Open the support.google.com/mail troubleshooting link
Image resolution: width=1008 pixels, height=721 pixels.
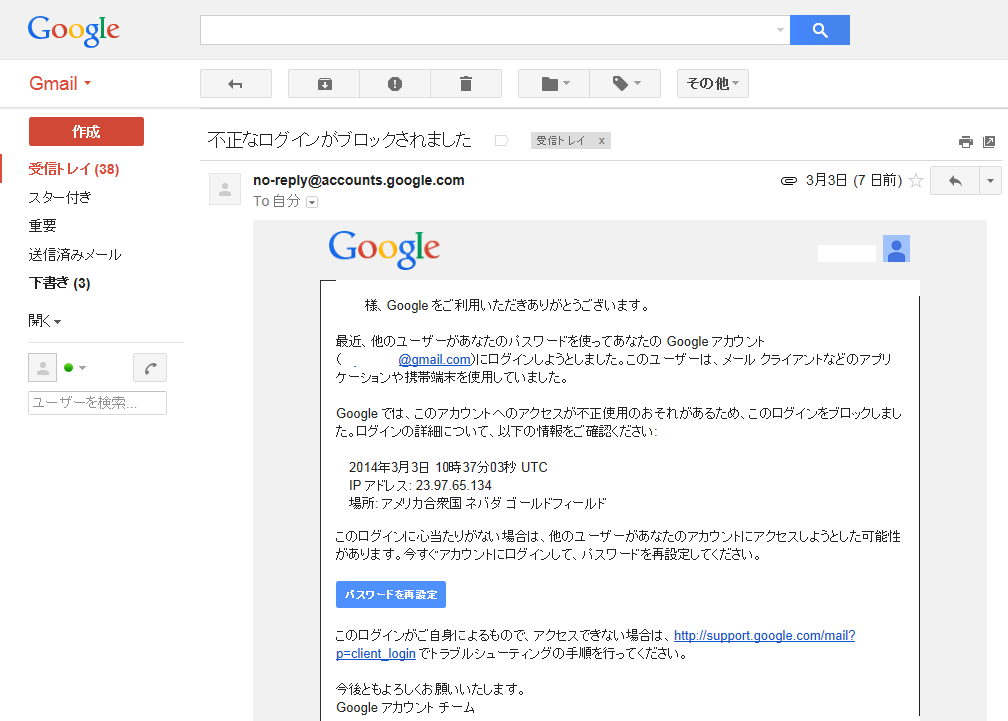[x=764, y=636]
